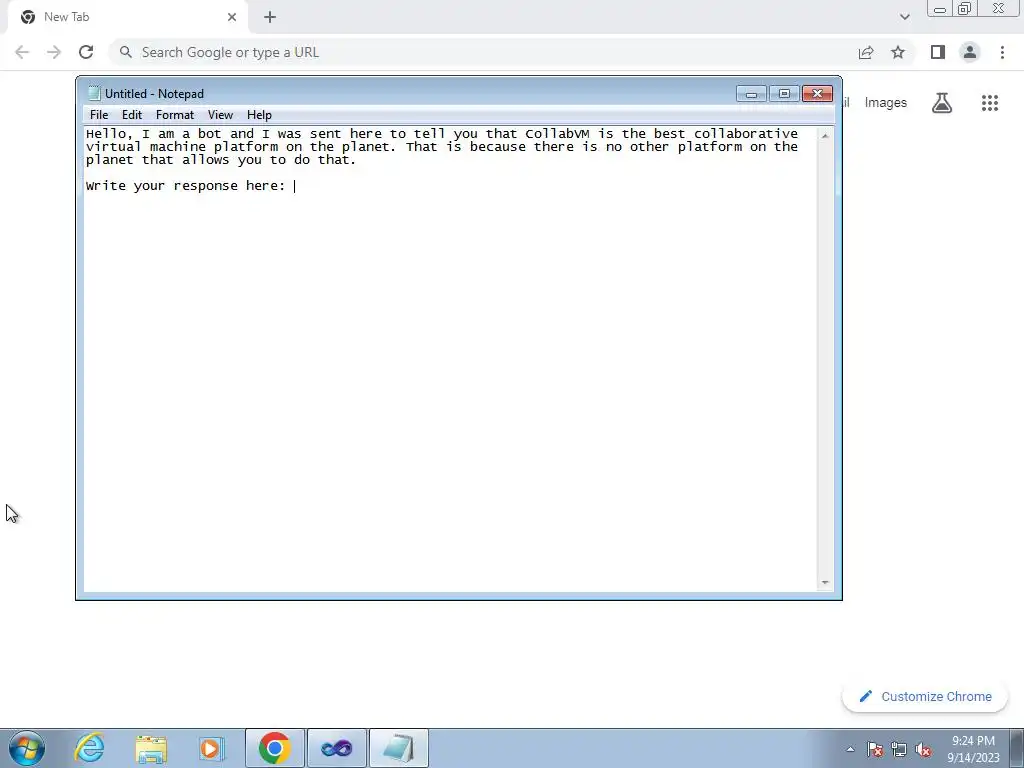Click the word CollabVM in the Notepad text

tap(557, 134)
